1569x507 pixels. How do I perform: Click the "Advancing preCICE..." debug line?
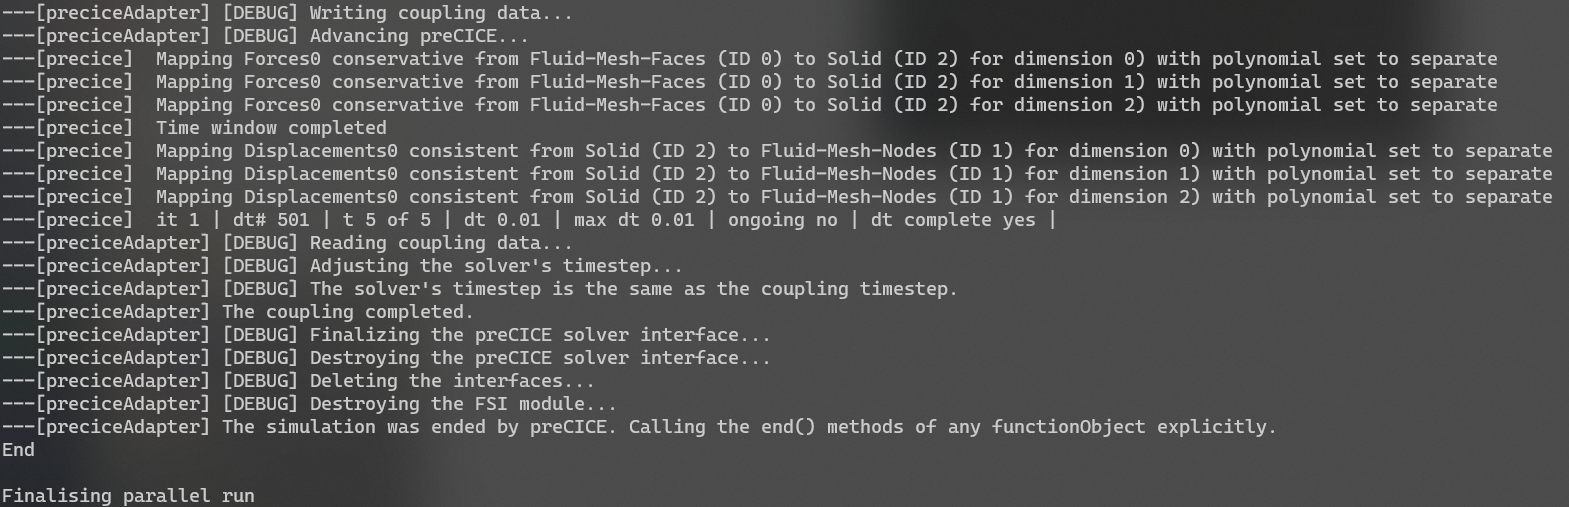(x=418, y=36)
